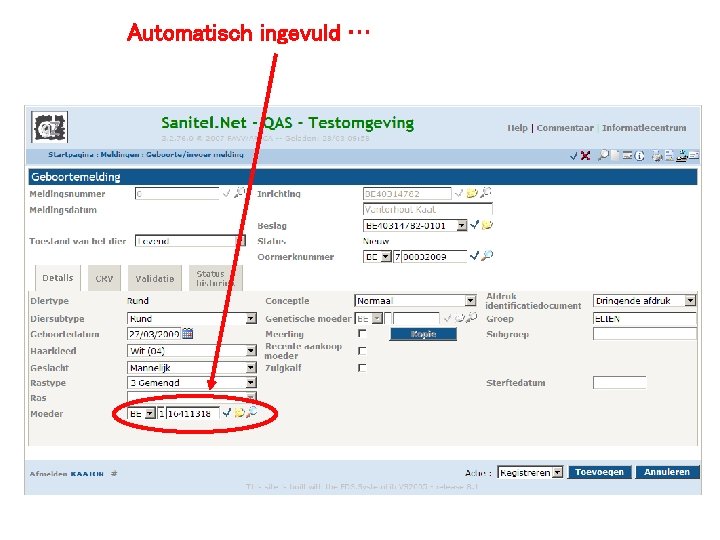Click the Subgroep input field
720x540 pixels.
pos(645,334)
